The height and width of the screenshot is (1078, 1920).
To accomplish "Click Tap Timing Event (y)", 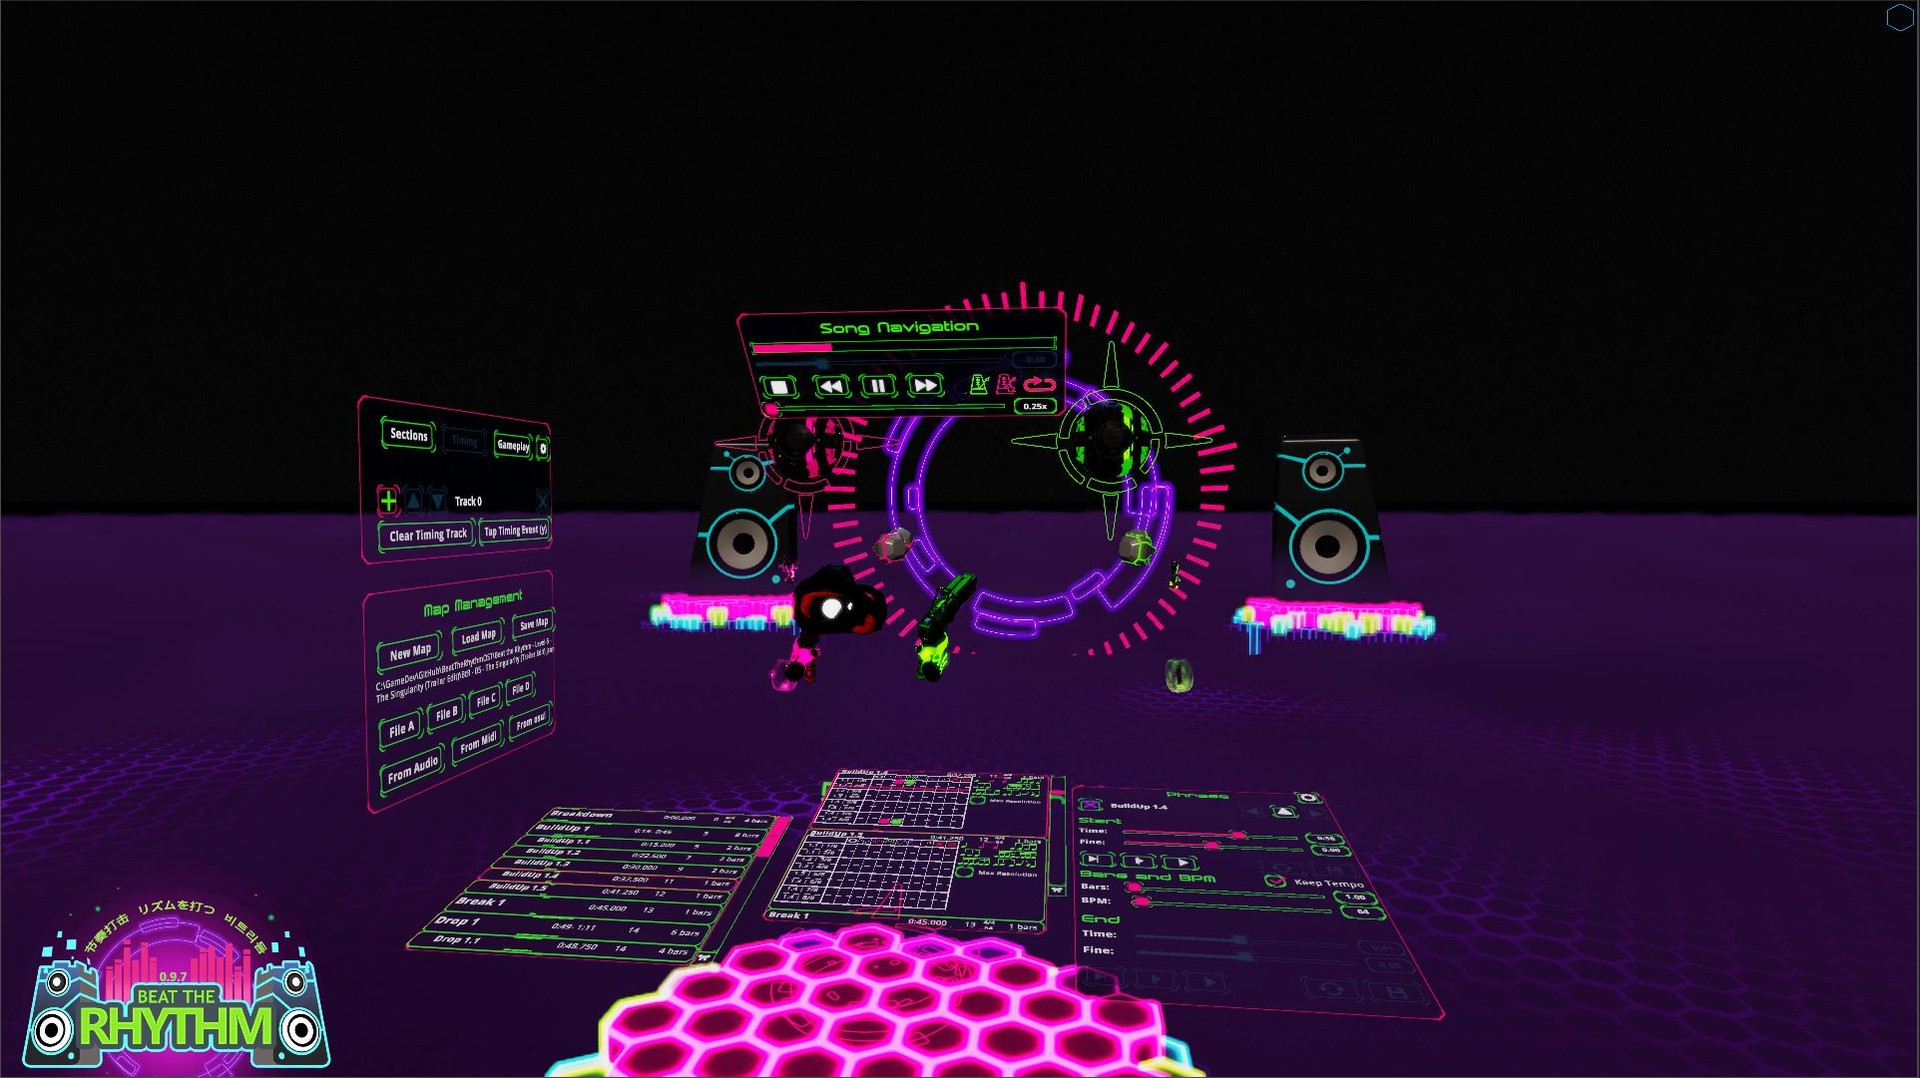I will pos(516,532).
